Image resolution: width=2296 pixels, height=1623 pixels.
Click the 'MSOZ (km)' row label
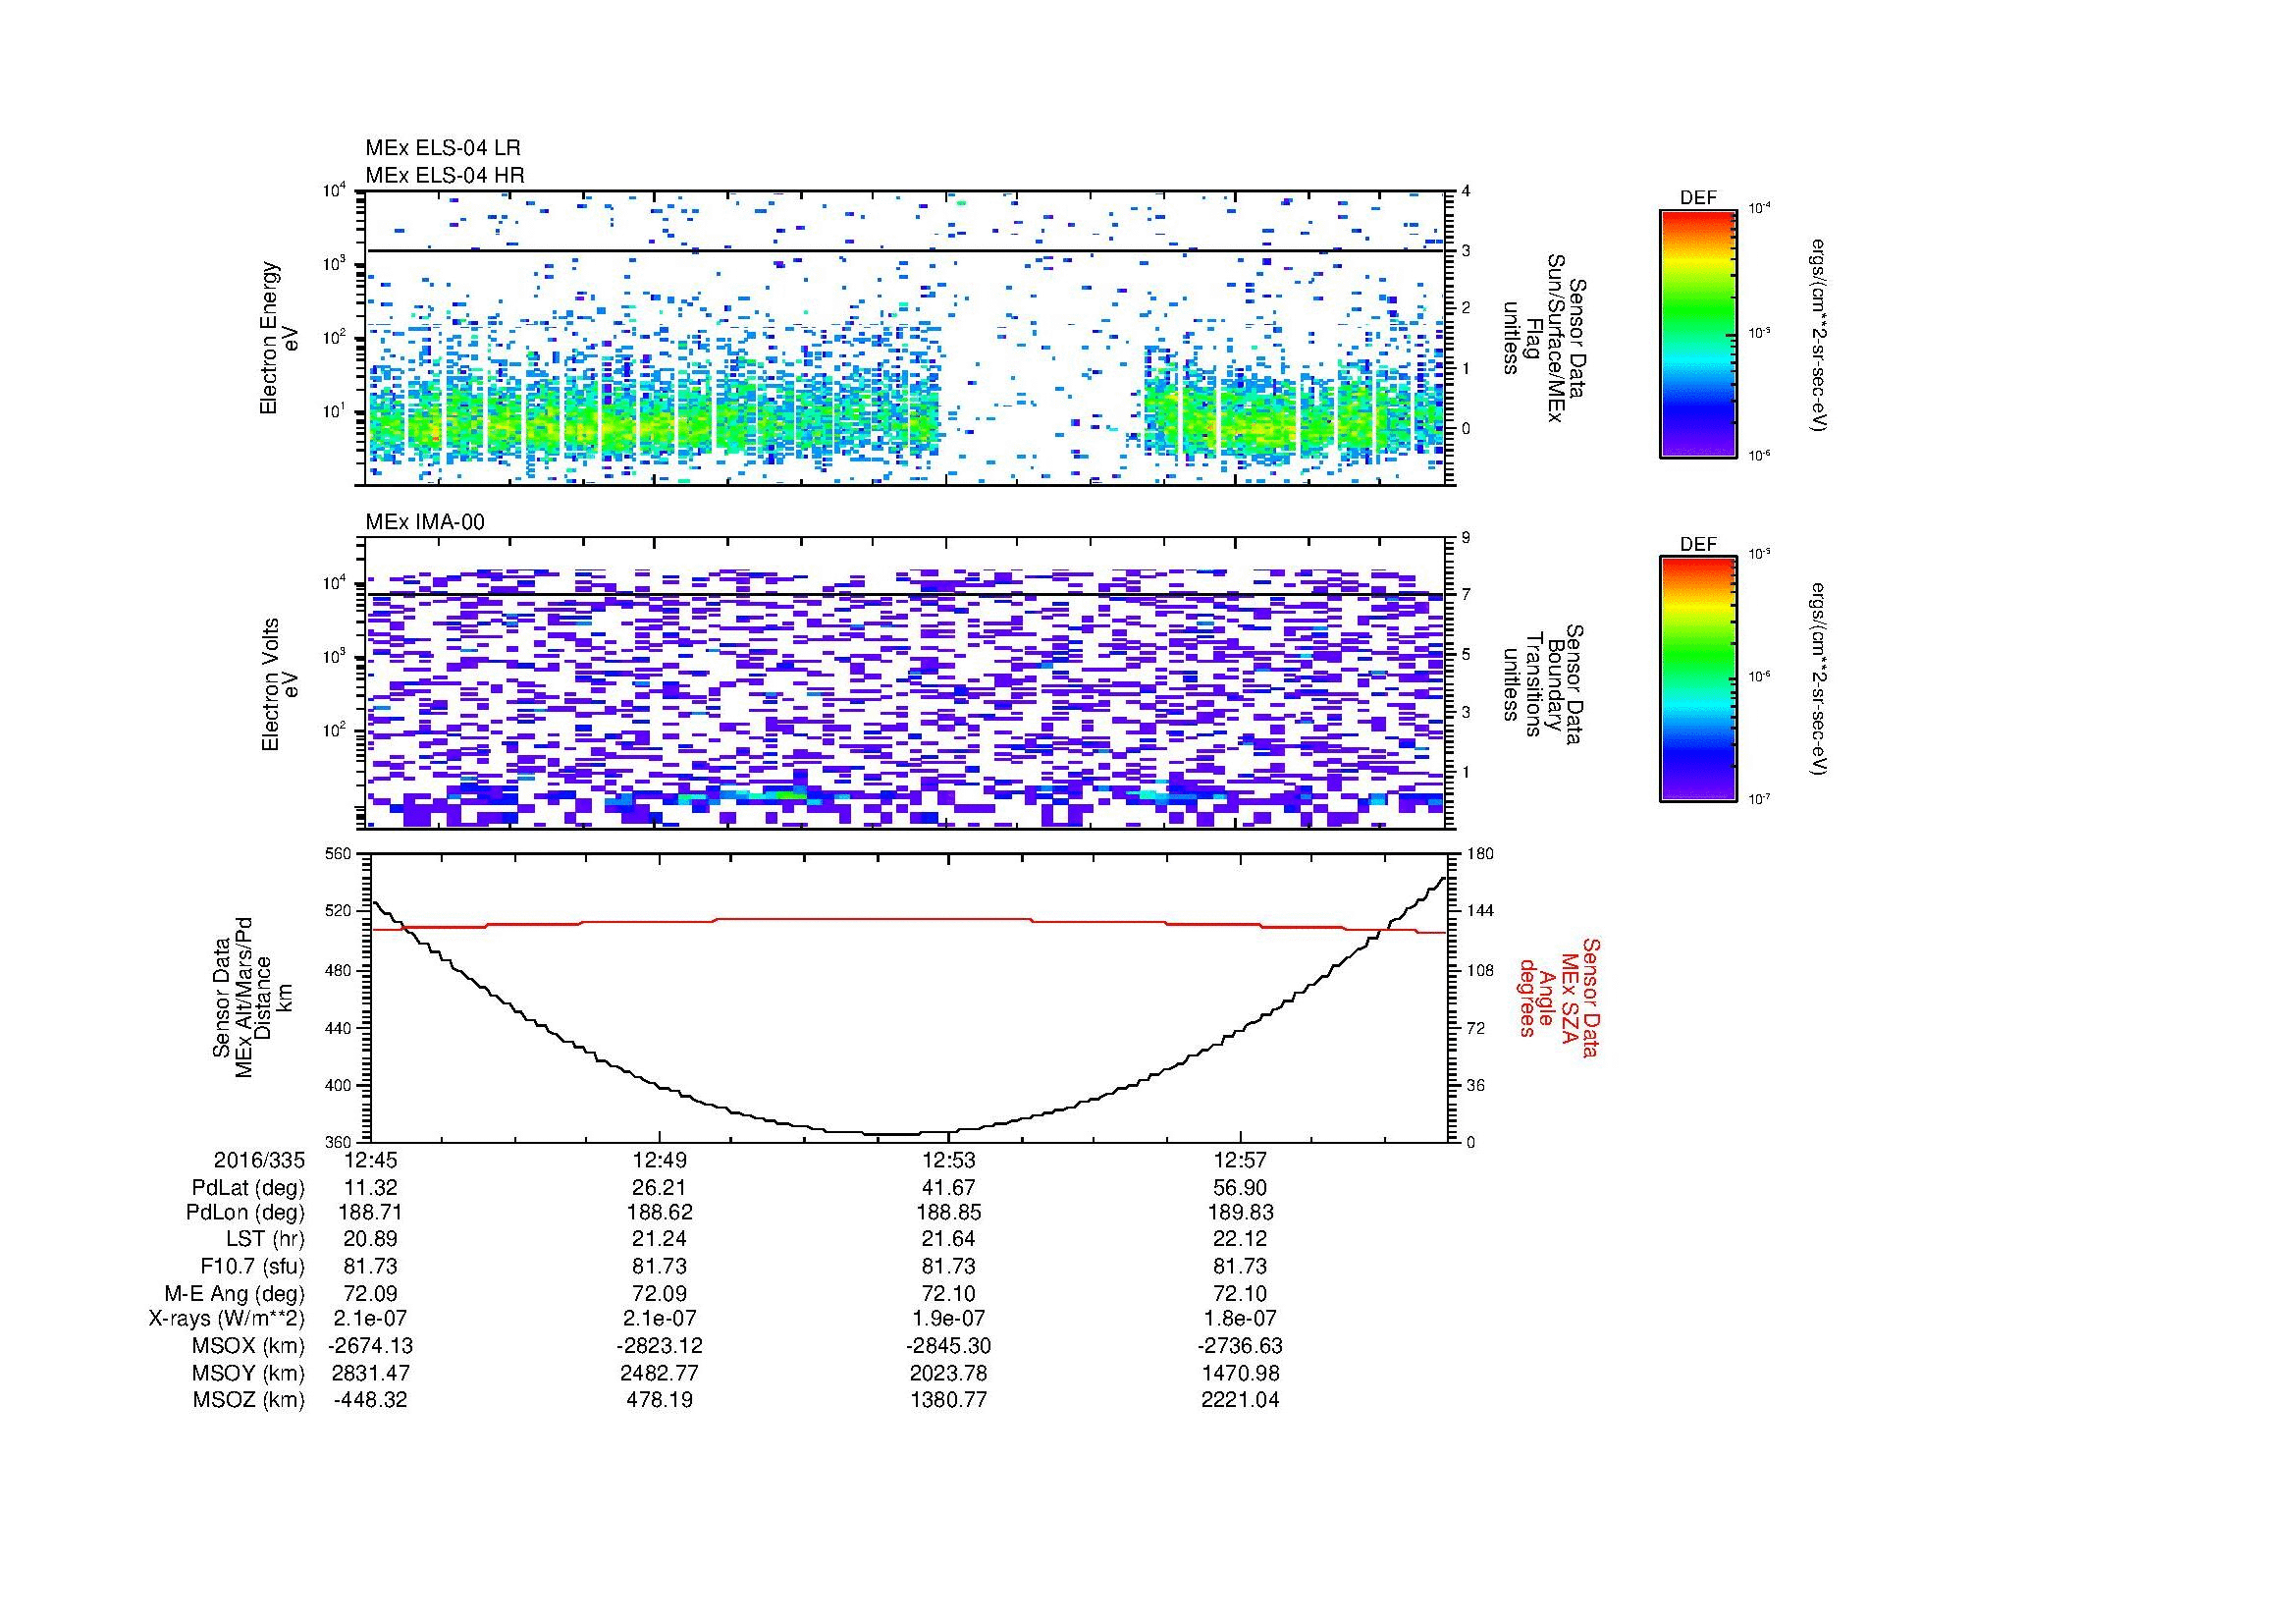(x=248, y=1400)
